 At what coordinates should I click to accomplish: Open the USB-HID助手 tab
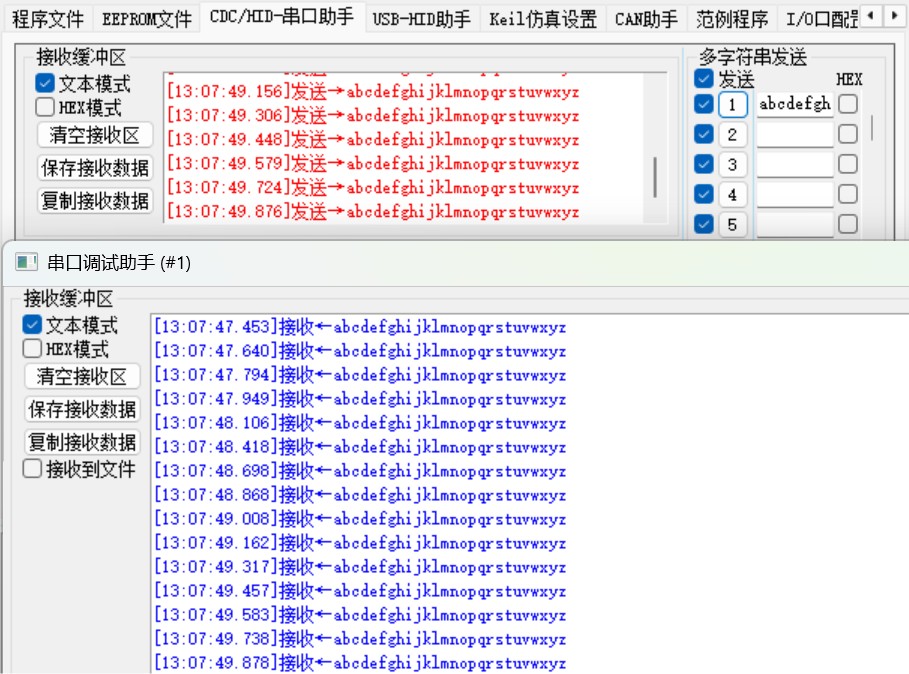[421, 19]
